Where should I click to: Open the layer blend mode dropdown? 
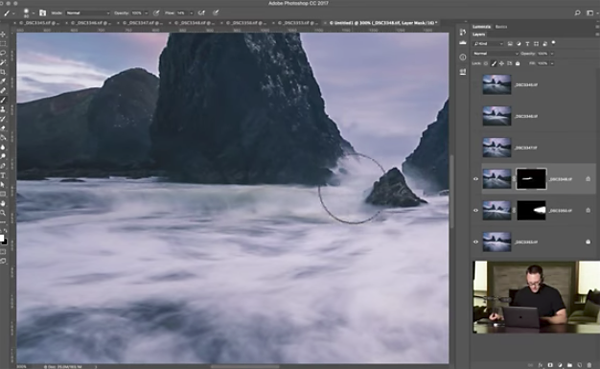pos(496,54)
